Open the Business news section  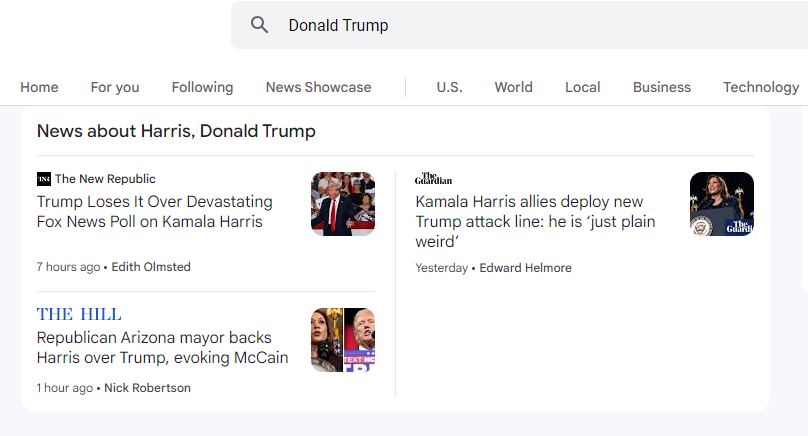click(662, 87)
